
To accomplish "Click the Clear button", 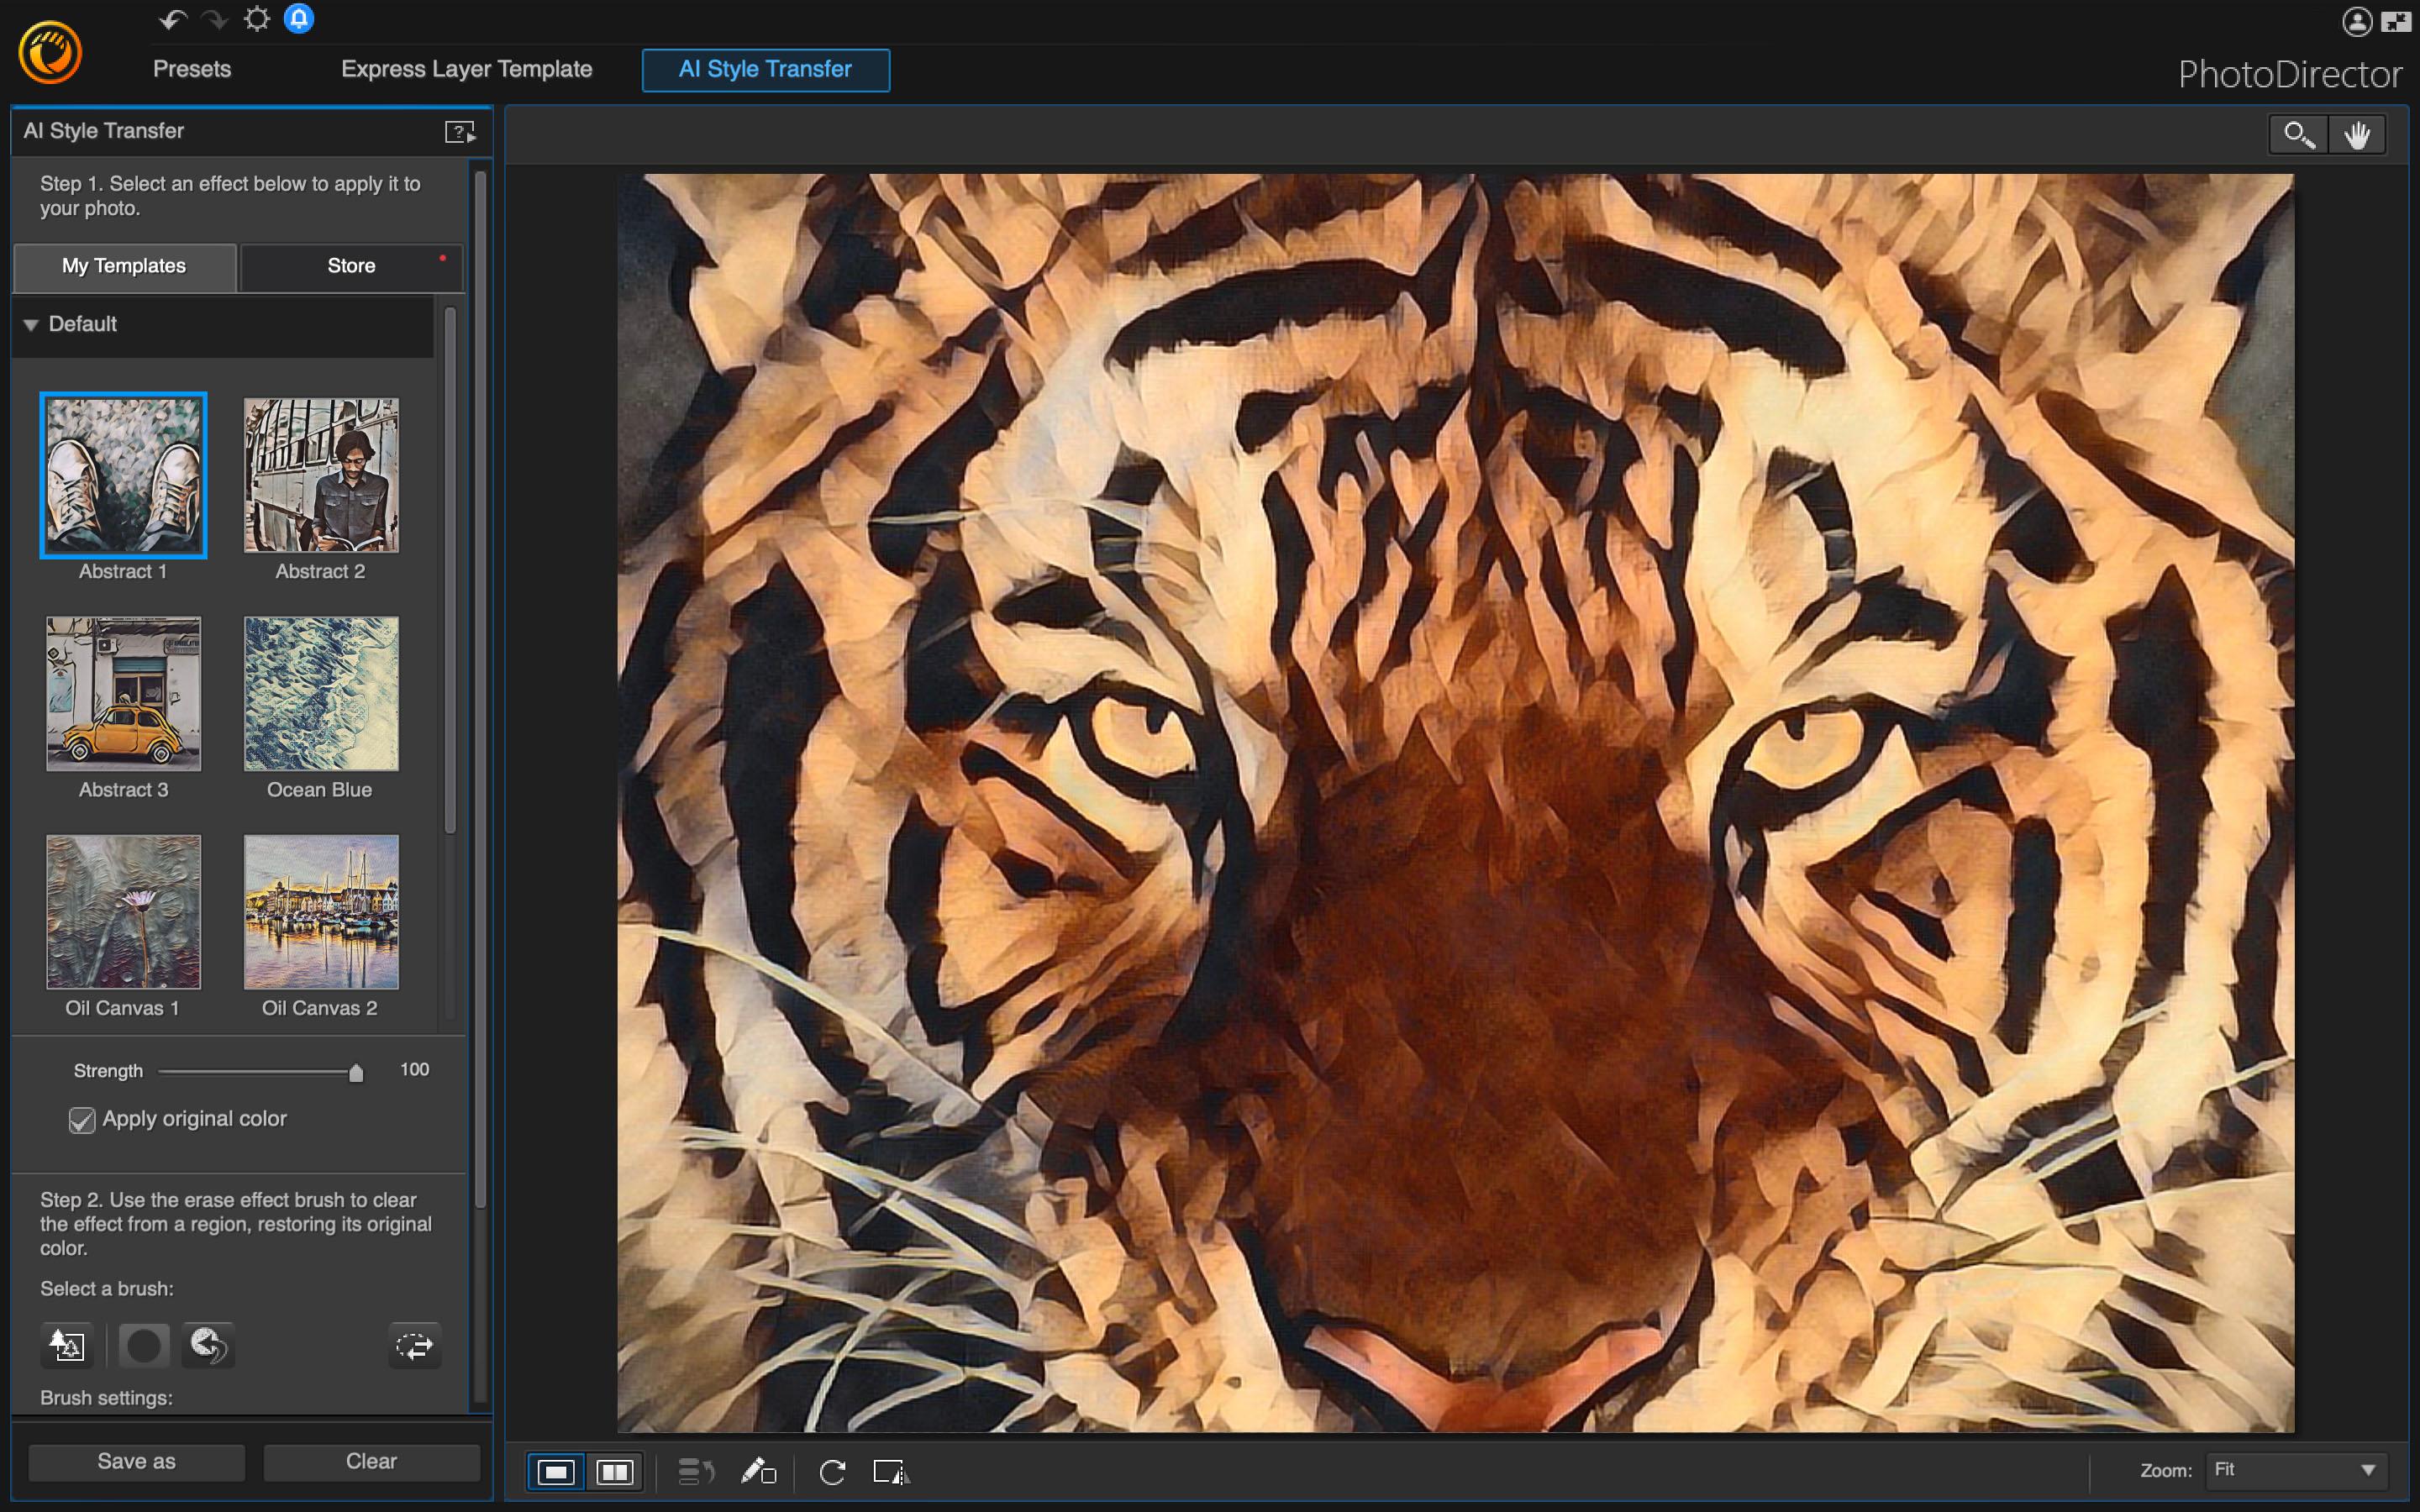I will [x=371, y=1461].
